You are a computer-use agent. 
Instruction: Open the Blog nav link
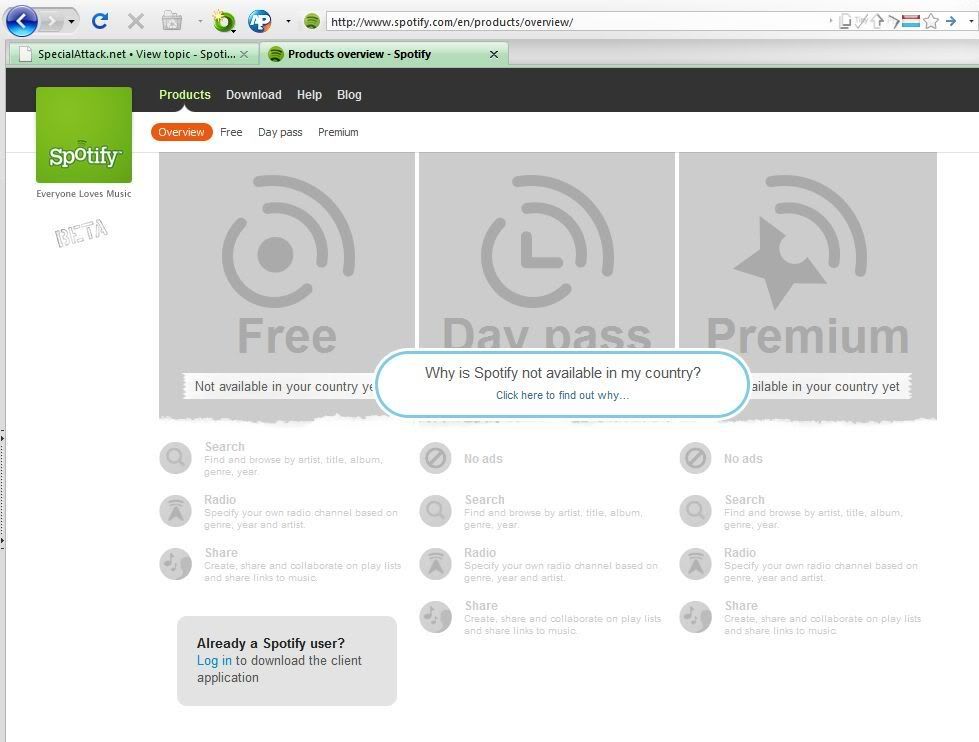pyautogui.click(x=349, y=95)
